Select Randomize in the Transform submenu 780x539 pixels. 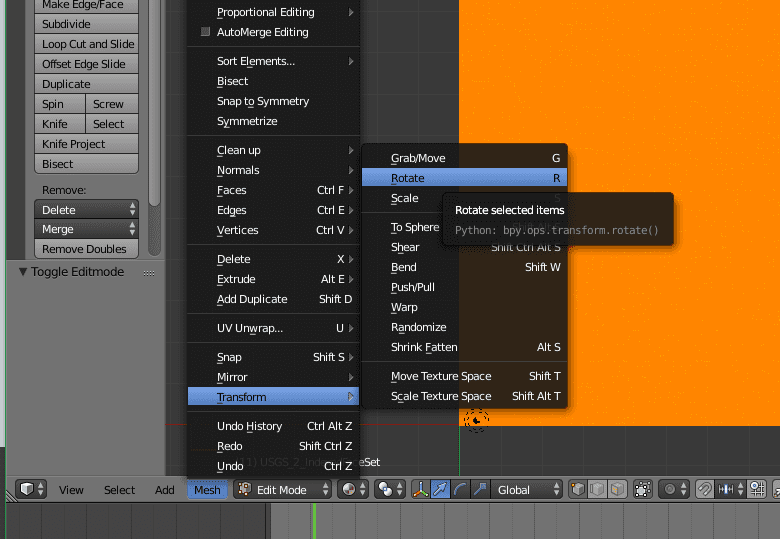coord(464,327)
